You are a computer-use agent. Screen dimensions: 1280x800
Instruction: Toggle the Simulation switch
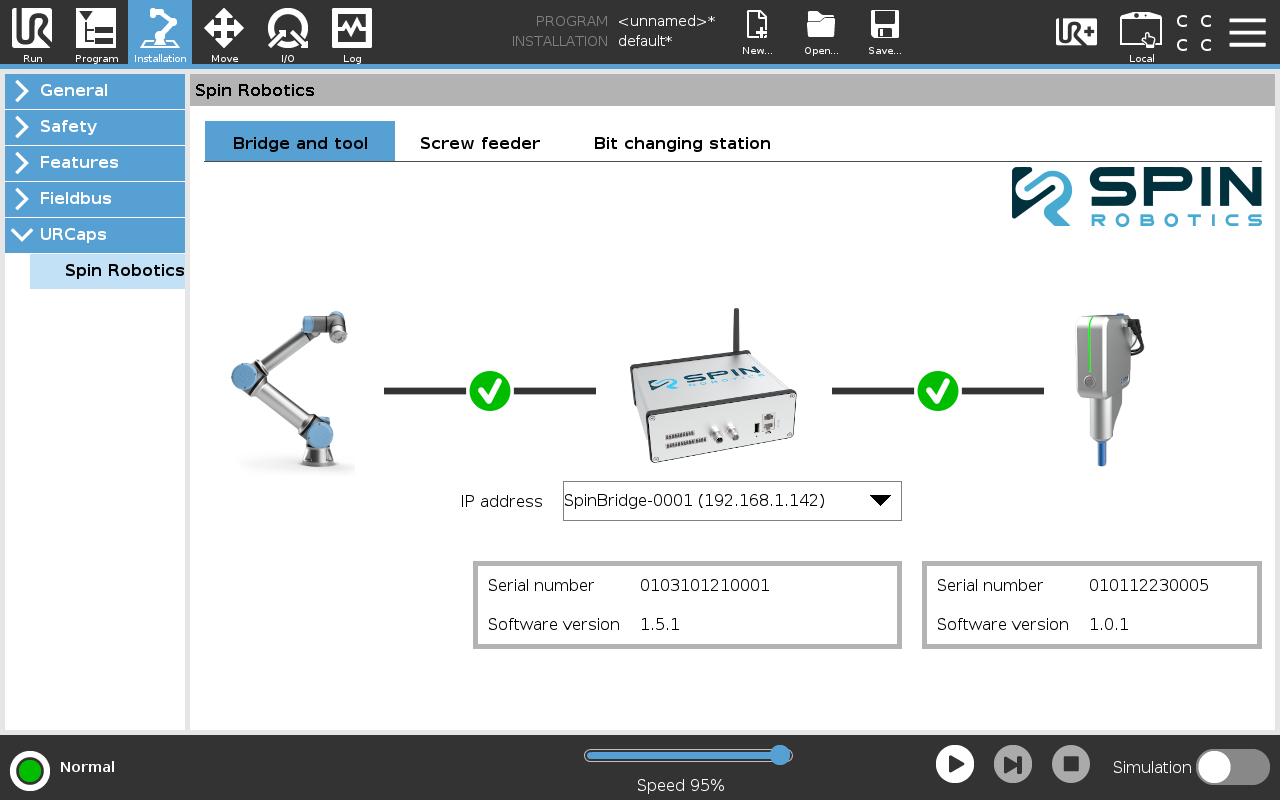[1233, 767]
